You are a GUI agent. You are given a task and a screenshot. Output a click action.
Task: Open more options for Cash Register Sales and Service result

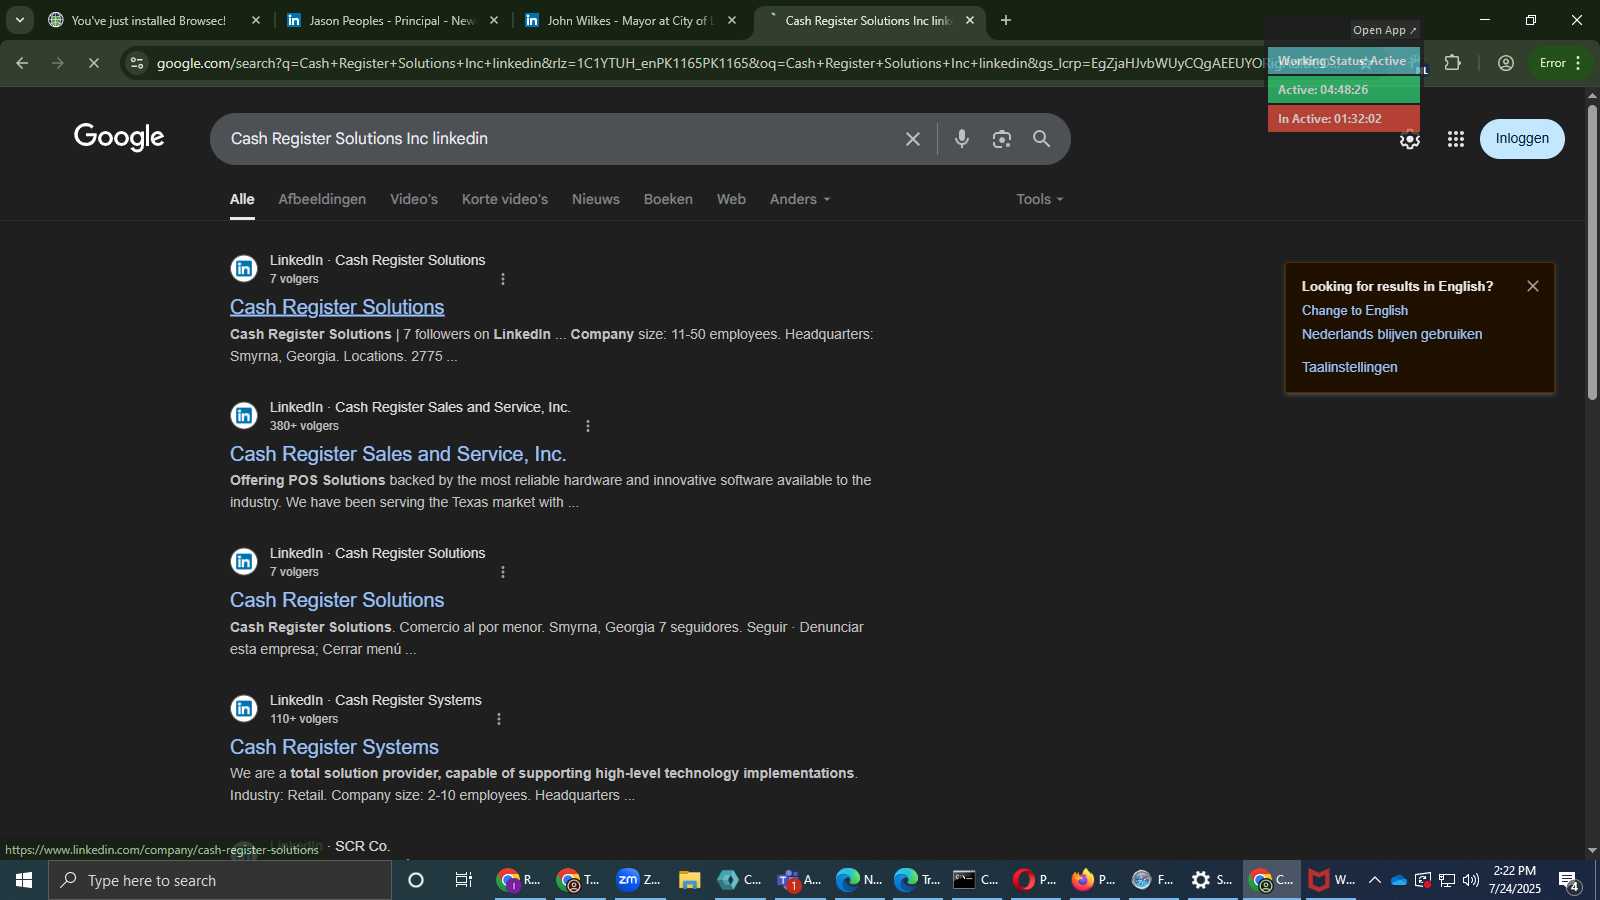[588, 426]
